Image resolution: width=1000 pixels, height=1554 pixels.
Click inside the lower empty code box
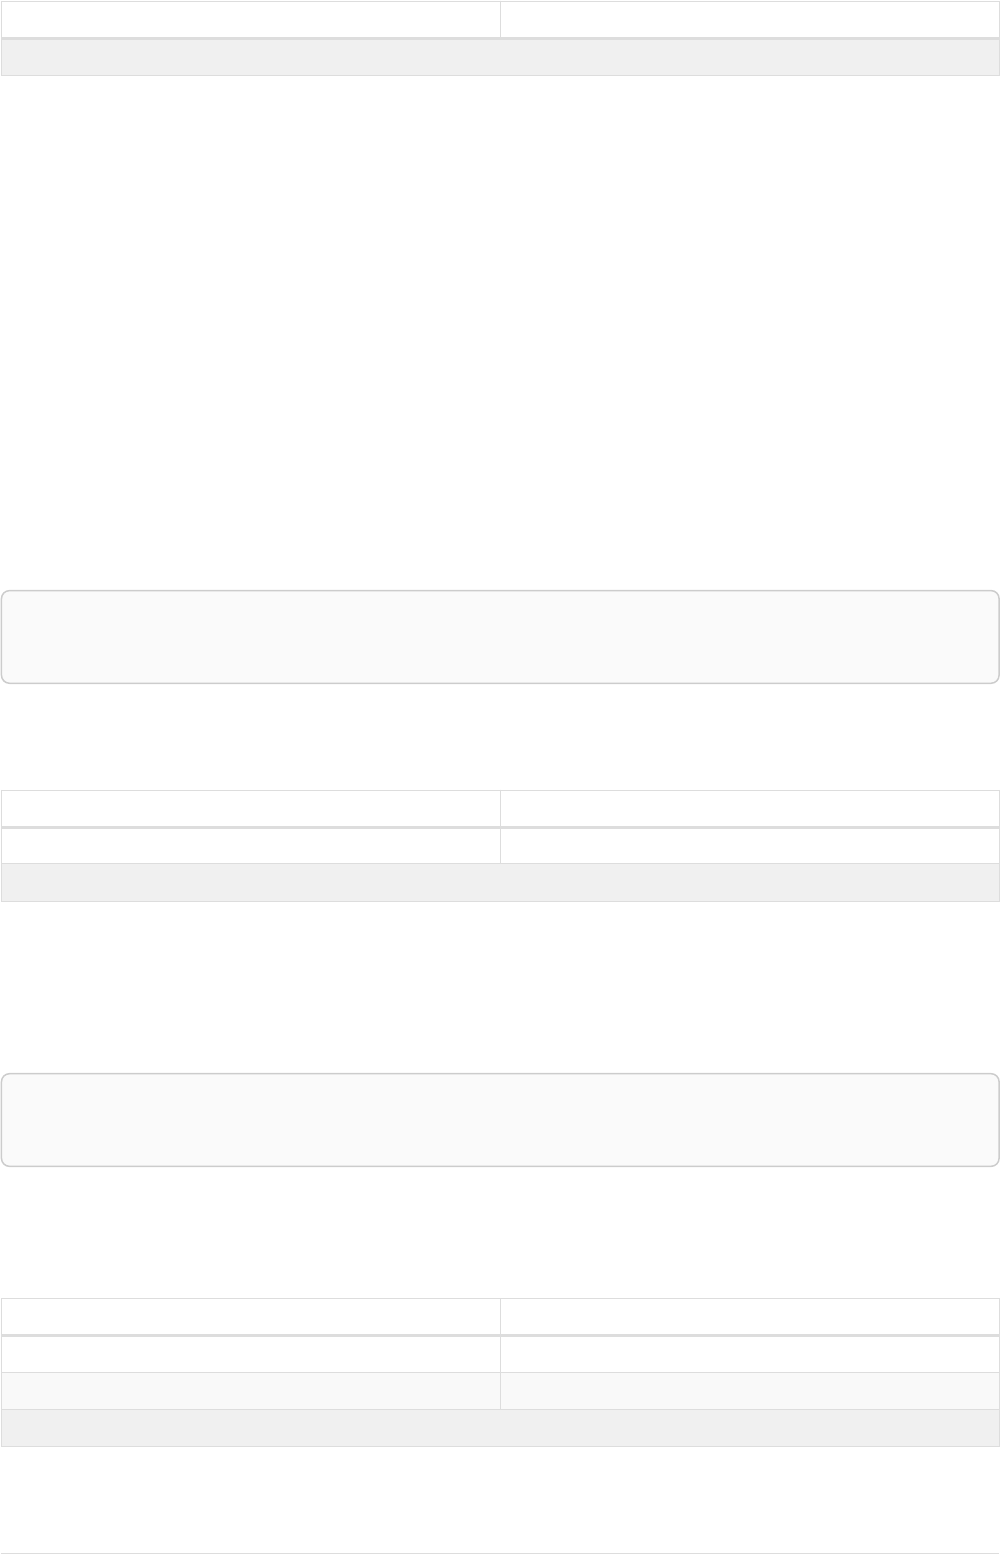tap(500, 1120)
